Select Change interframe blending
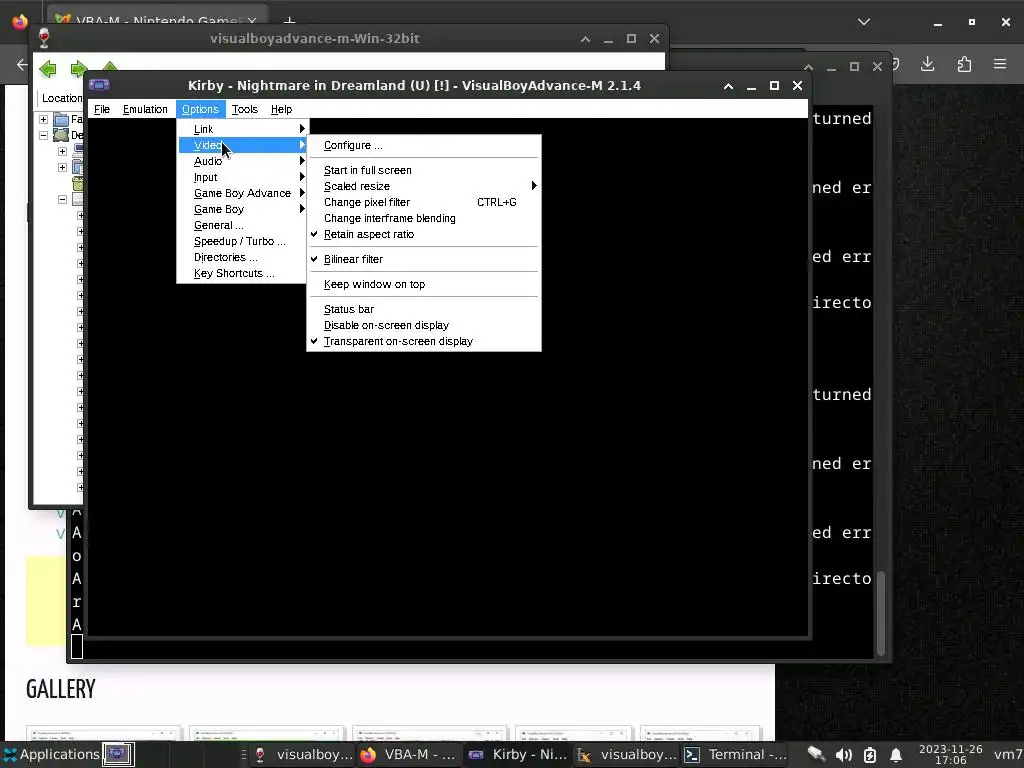The height and width of the screenshot is (768, 1024). coord(424,218)
